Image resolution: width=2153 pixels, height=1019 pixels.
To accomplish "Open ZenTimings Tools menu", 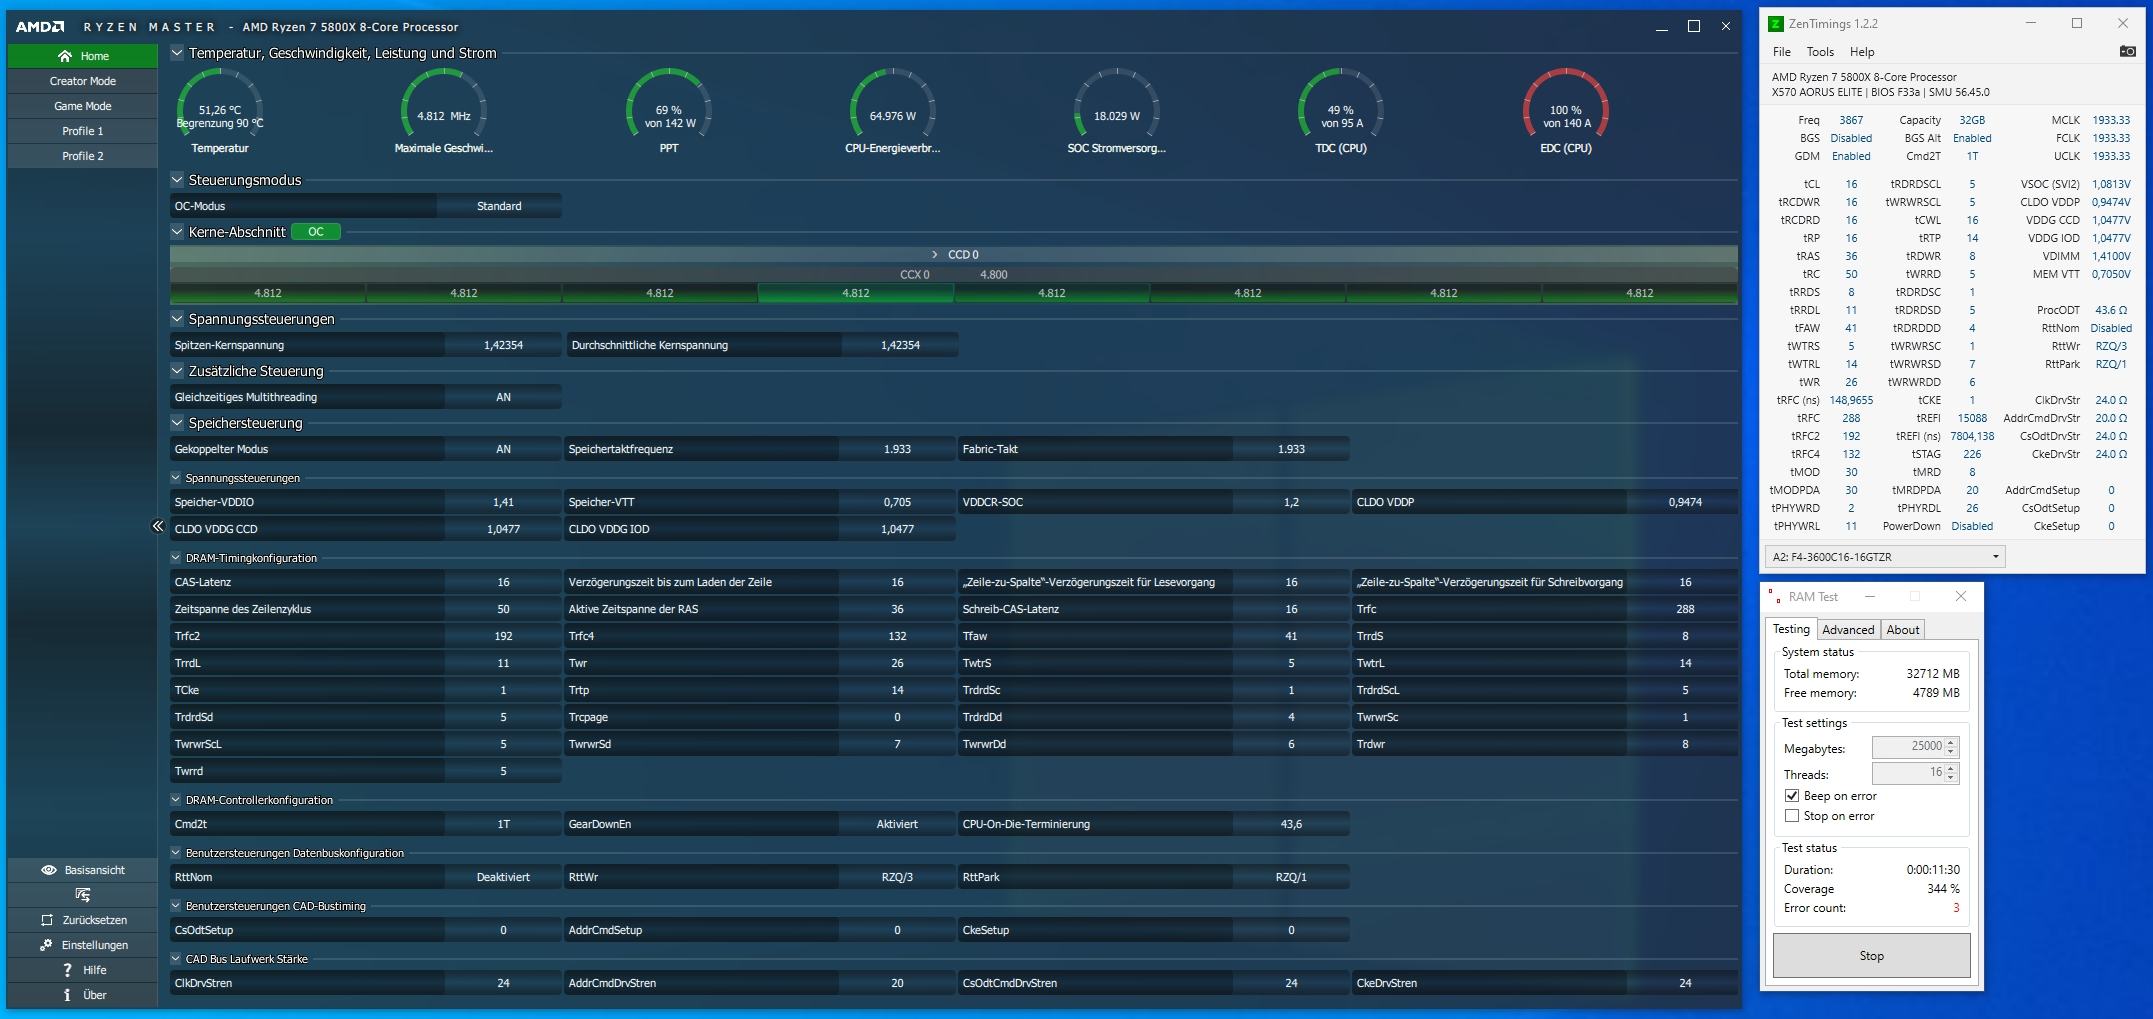I will (x=1820, y=52).
